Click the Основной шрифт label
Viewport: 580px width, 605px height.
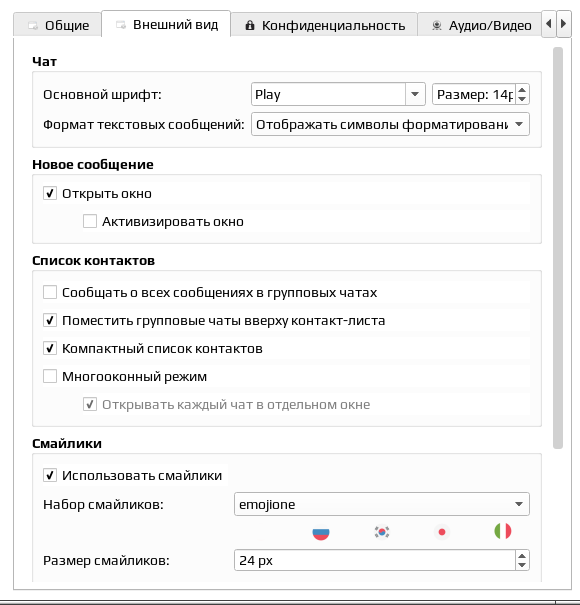click(x=102, y=95)
